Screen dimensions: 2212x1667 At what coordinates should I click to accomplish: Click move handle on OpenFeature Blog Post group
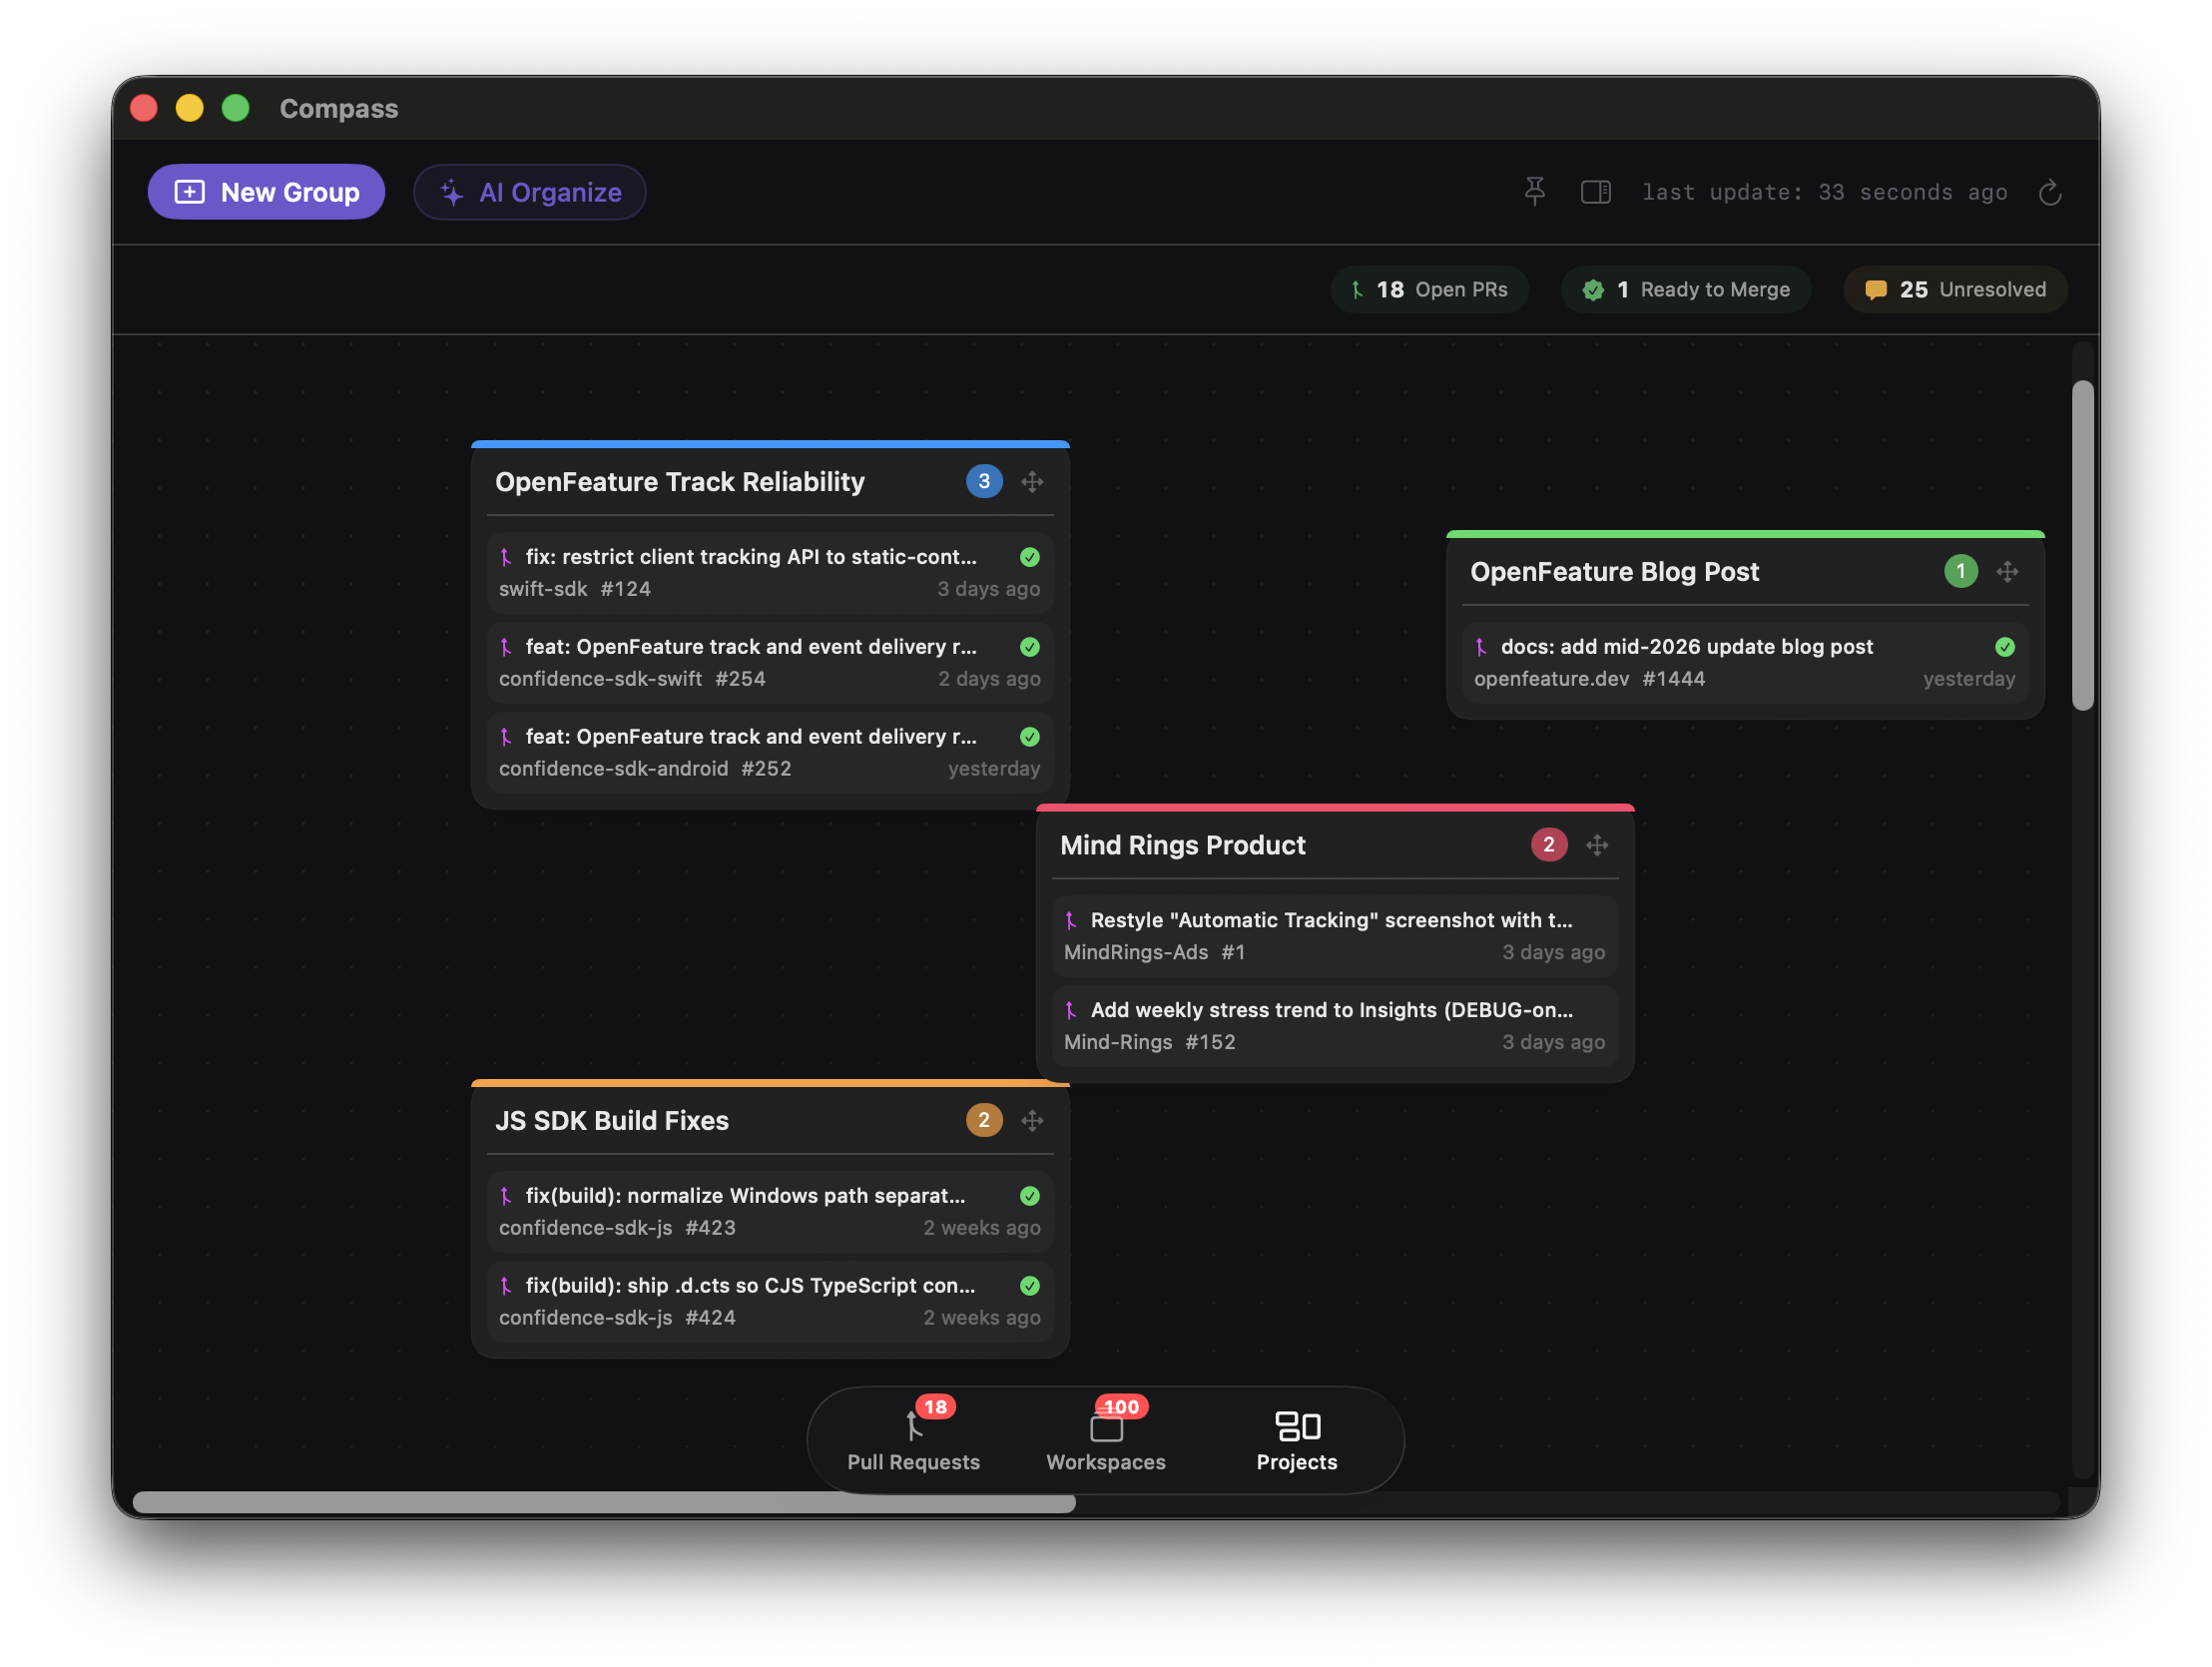[2007, 572]
